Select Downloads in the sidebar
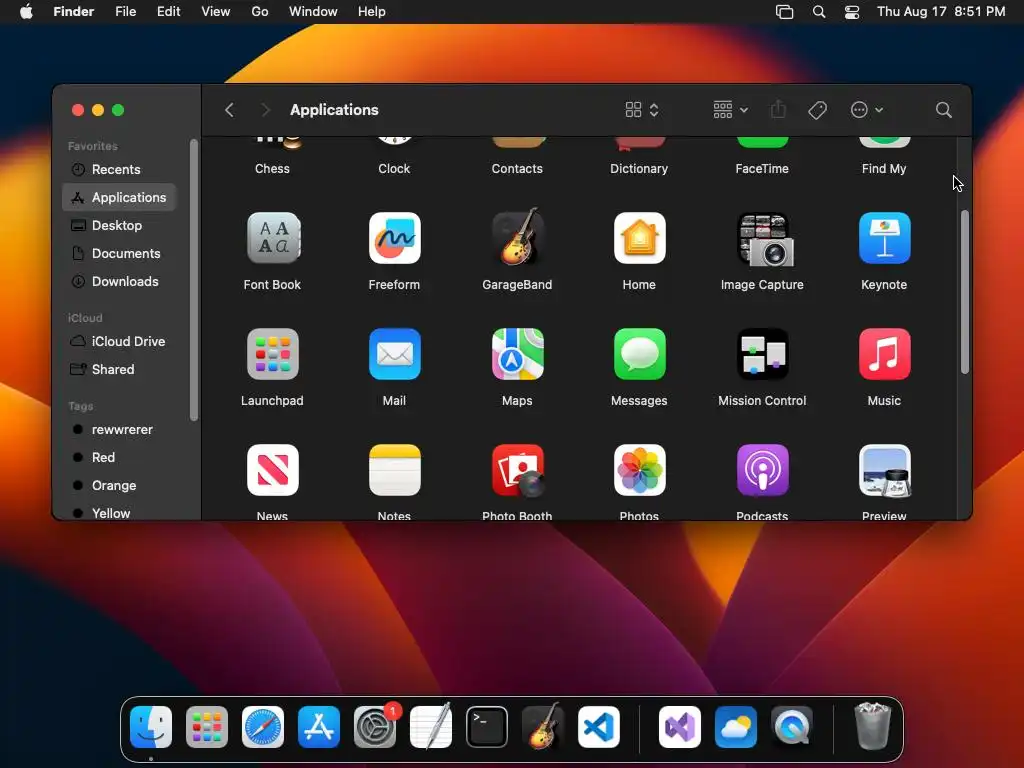The height and width of the screenshot is (768, 1024). point(120,281)
